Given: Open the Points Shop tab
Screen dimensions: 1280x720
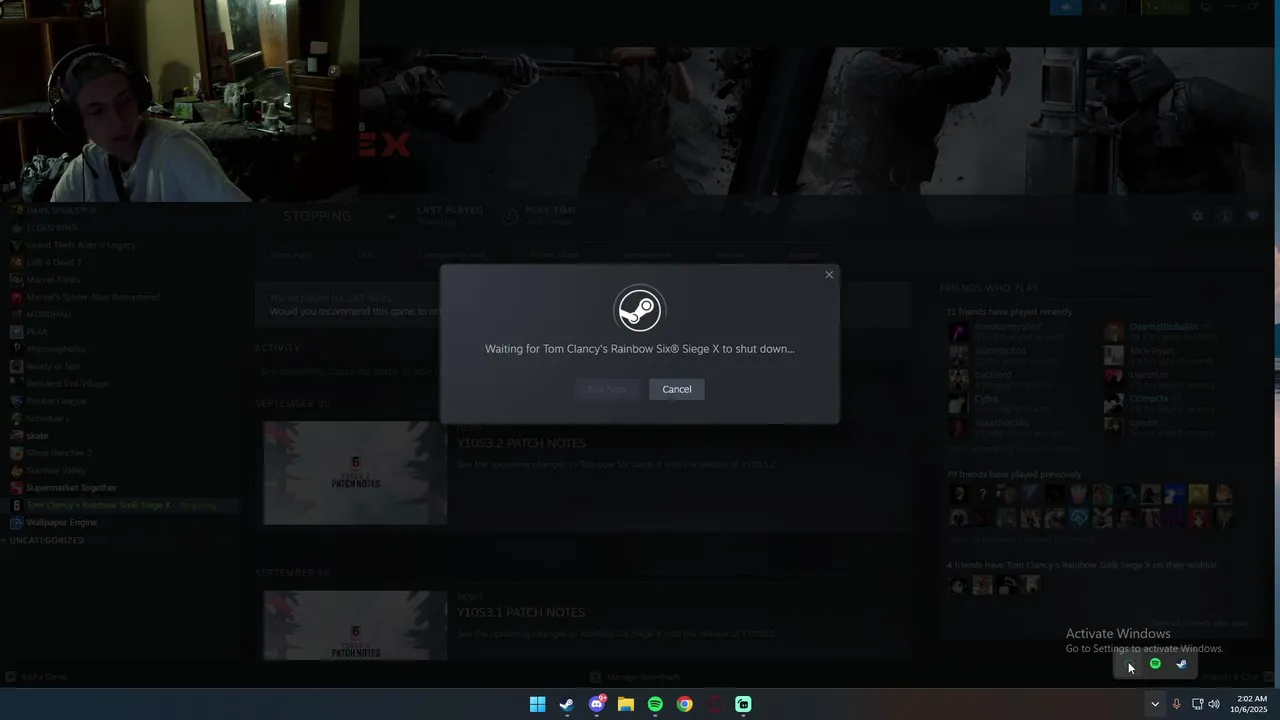Looking at the screenshot, I should click(554, 255).
